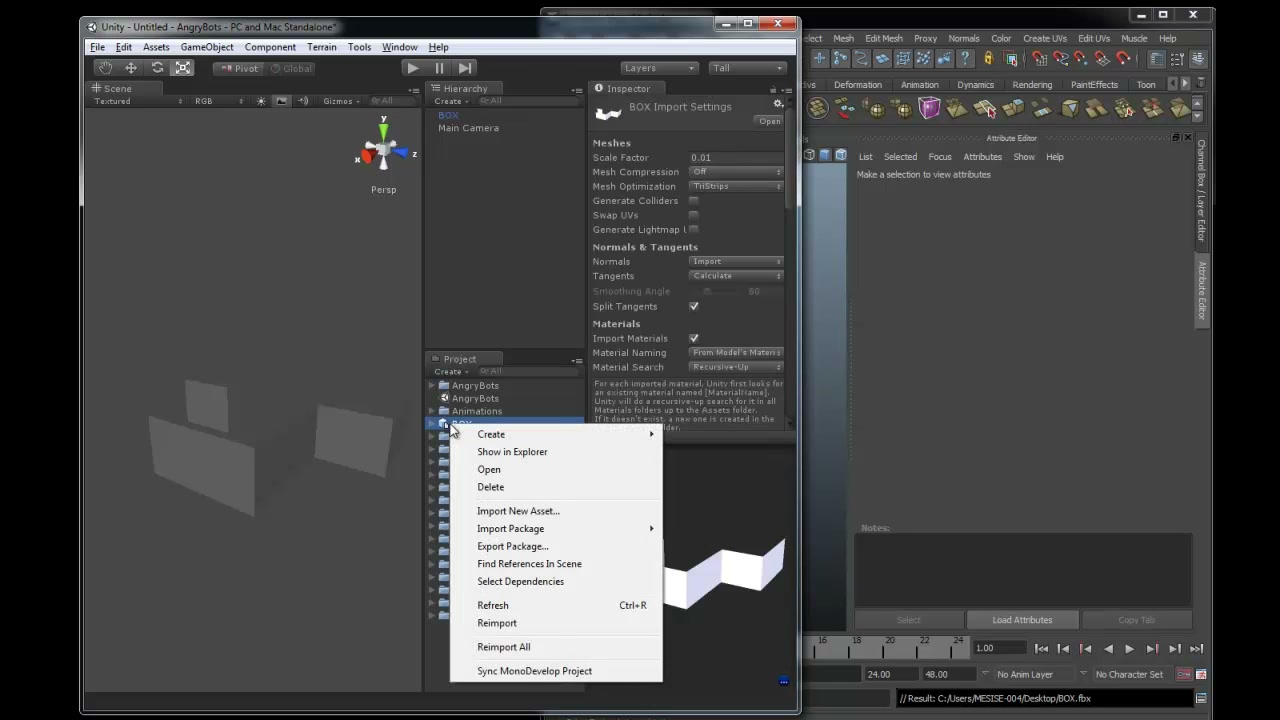This screenshot has width=1280, height=720.
Task: Click Load Attributes button in Maya
Action: tap(1022, 620)
